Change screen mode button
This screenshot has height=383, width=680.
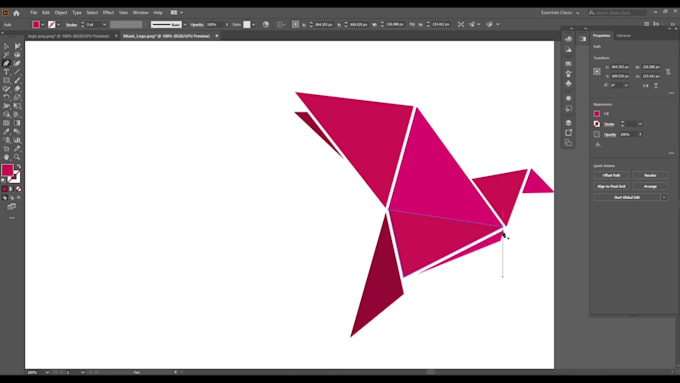pyautogui.click(x=12, y=207)
